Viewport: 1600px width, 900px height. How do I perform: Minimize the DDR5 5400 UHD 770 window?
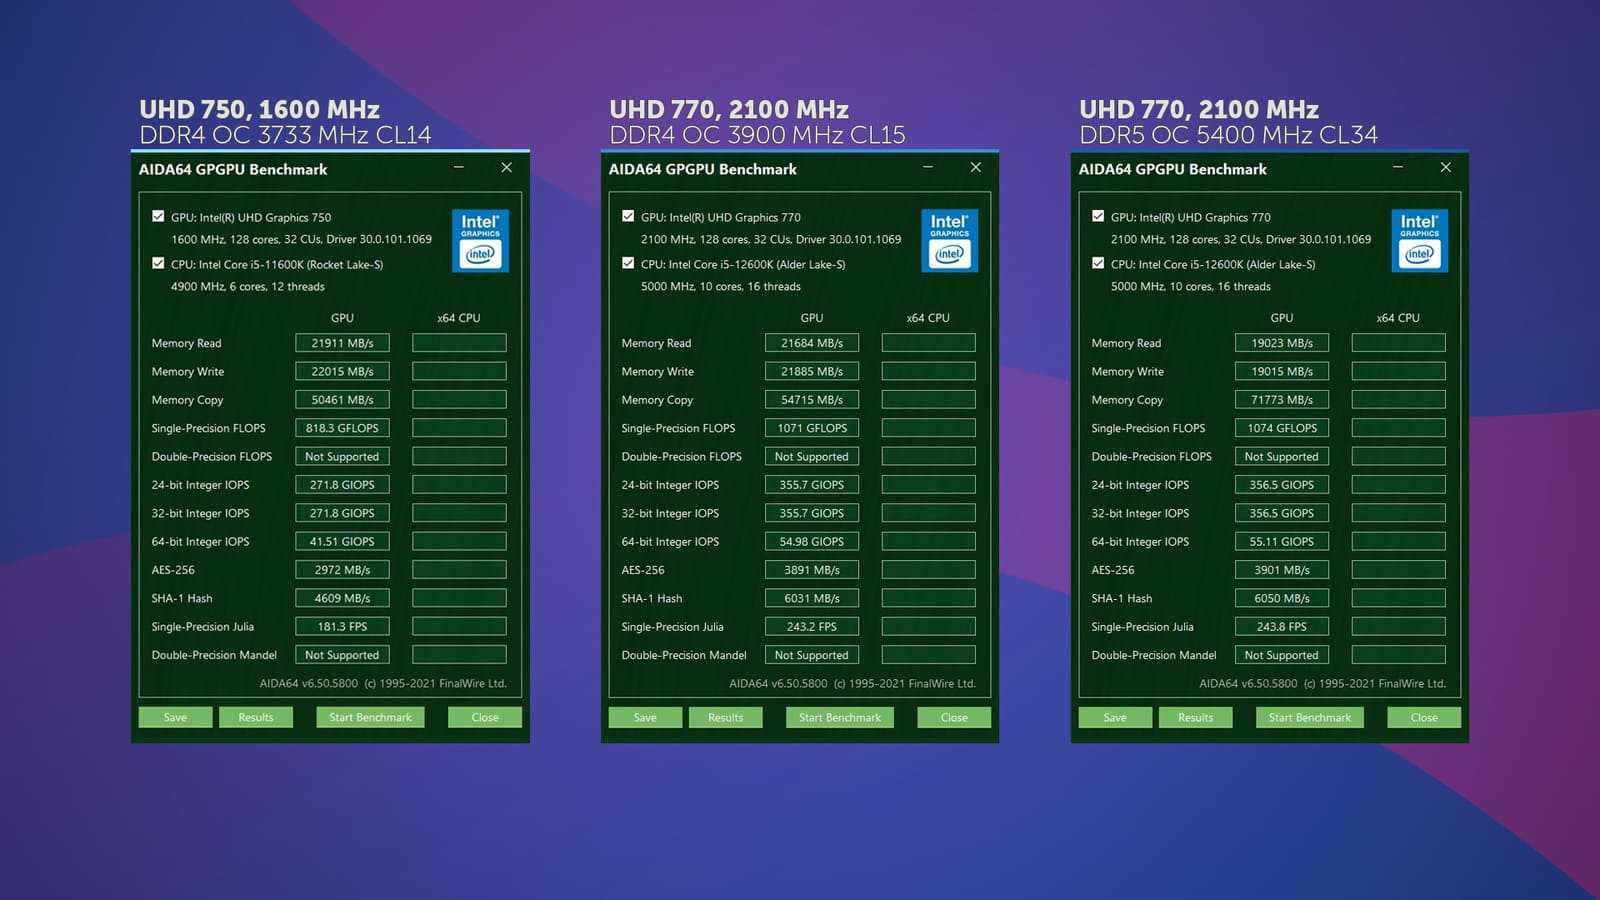click(x=1398, y=168)
